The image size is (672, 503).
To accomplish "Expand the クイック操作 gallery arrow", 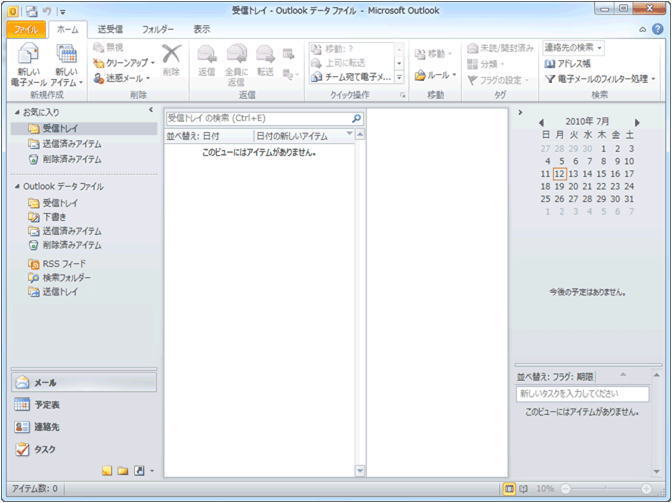I will (x=399, y=78).
